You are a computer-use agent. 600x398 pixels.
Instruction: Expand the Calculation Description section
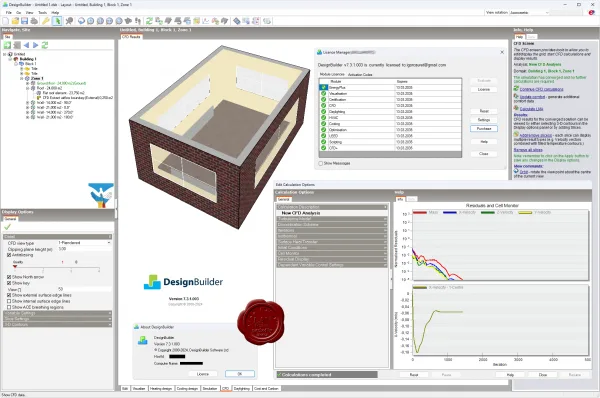coord(332,207)
